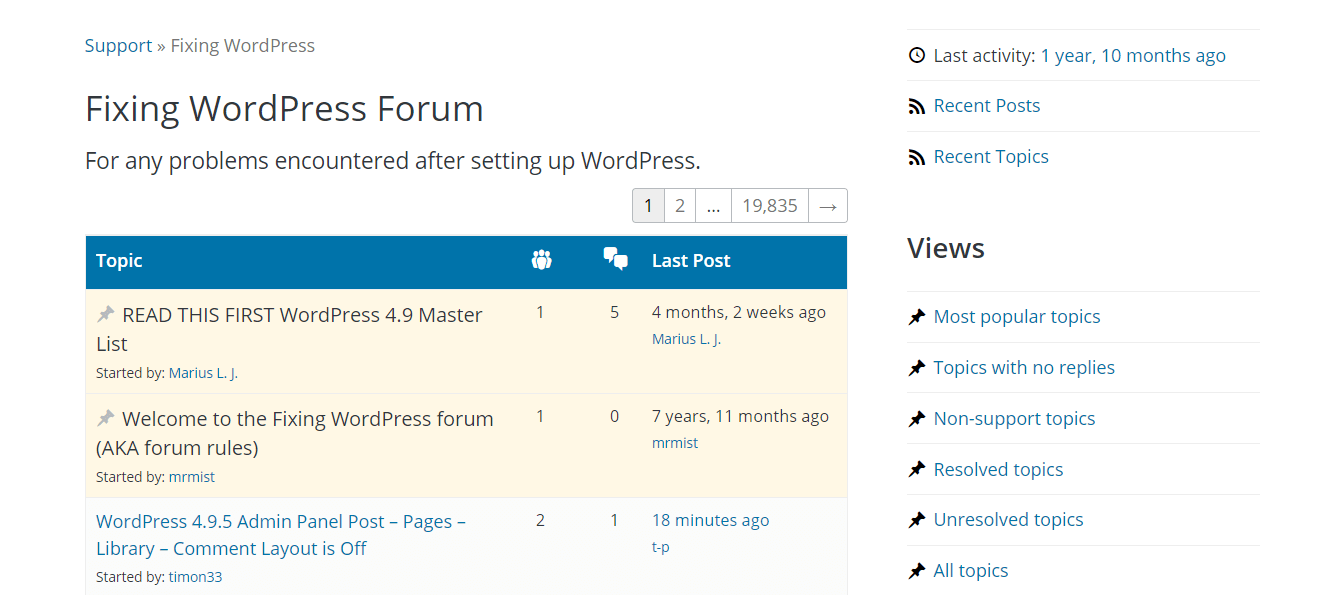Click the RSS icon next to Recent Posts
The height and width of the screenshot is (595, 1341).
(917, 105)
